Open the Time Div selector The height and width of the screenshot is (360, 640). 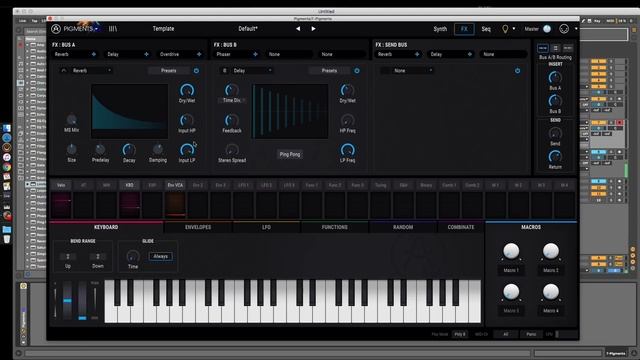point(231,100)
